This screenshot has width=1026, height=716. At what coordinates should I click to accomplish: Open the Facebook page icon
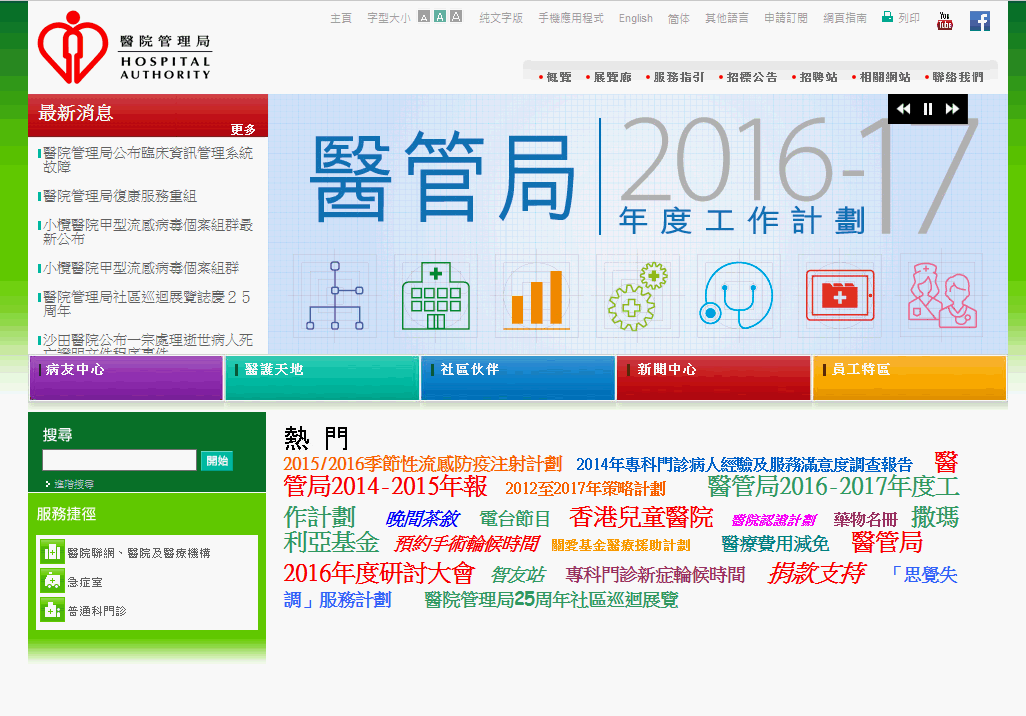click(980, 21)
